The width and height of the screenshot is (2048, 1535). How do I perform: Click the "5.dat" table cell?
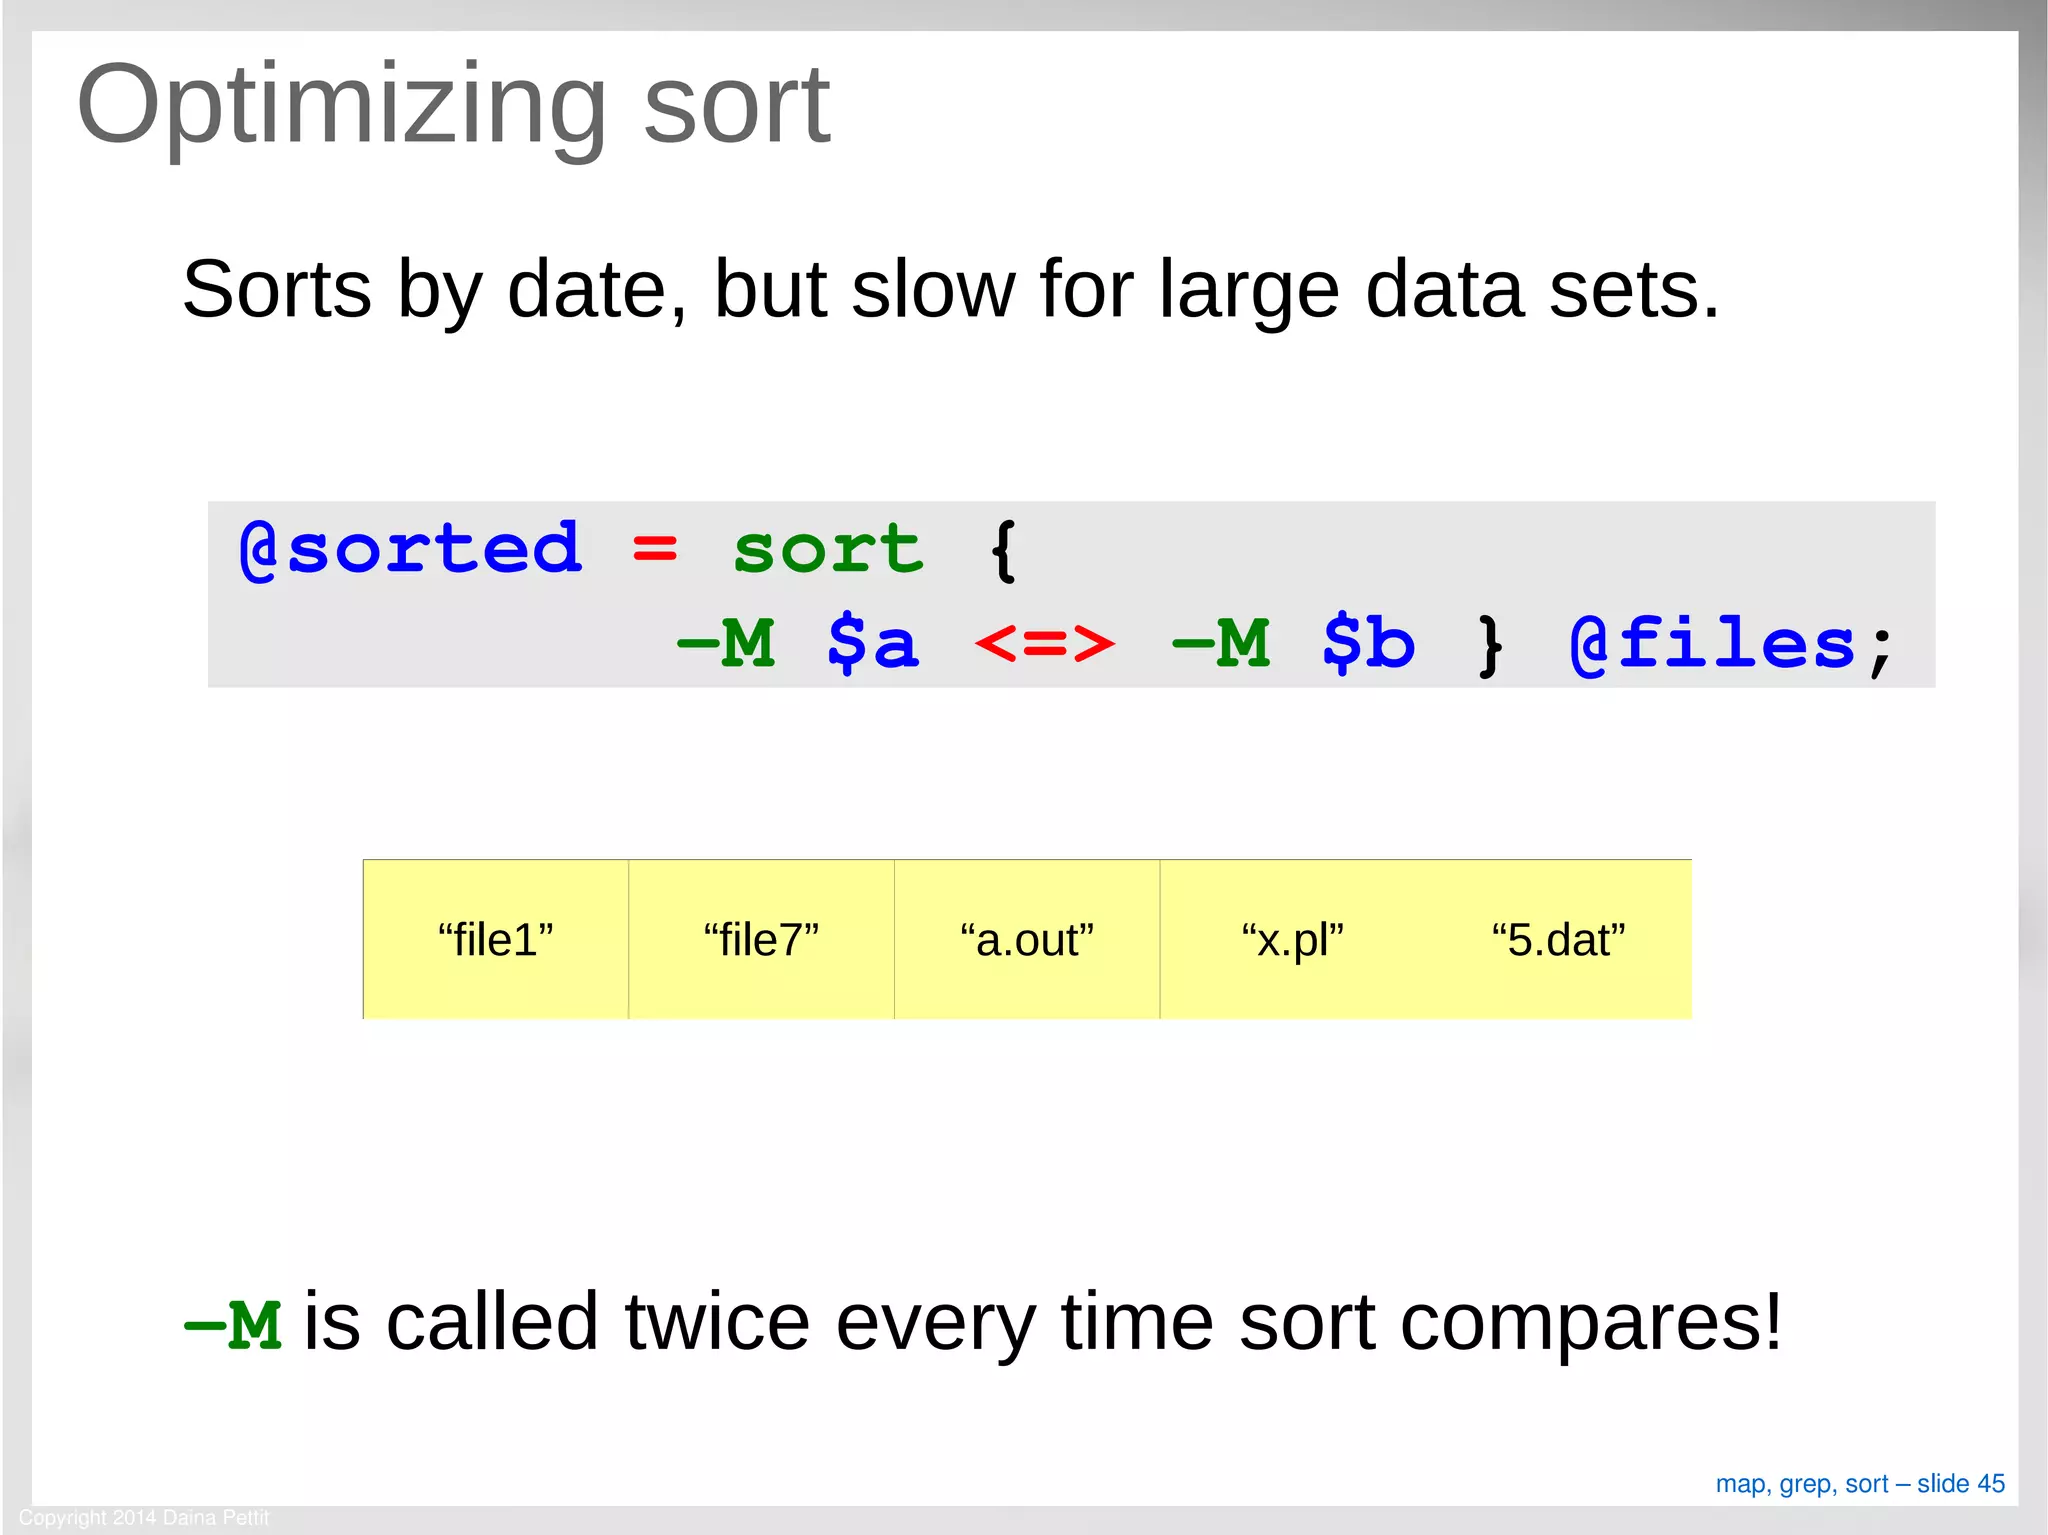1559,939
